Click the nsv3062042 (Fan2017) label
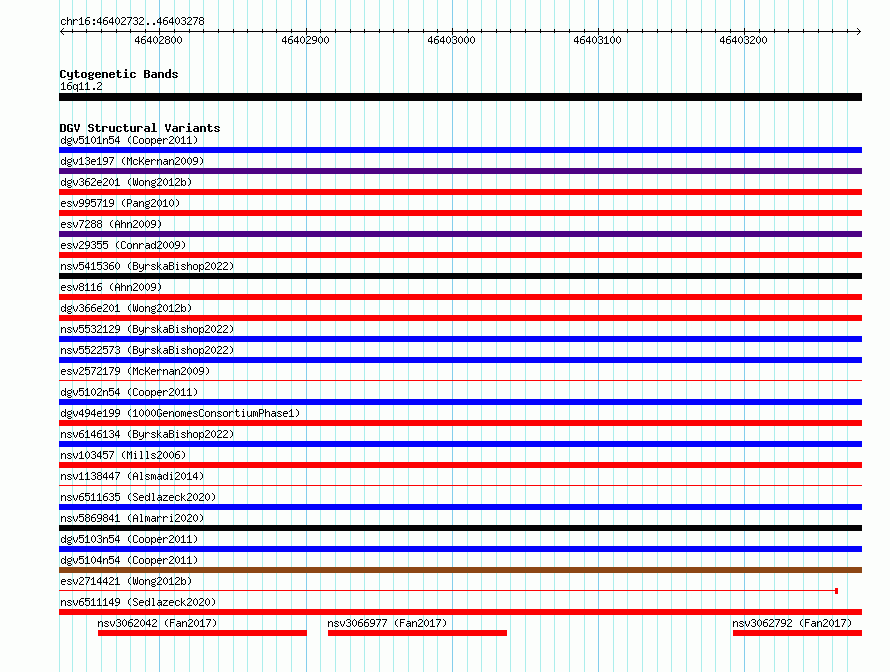 157,623
